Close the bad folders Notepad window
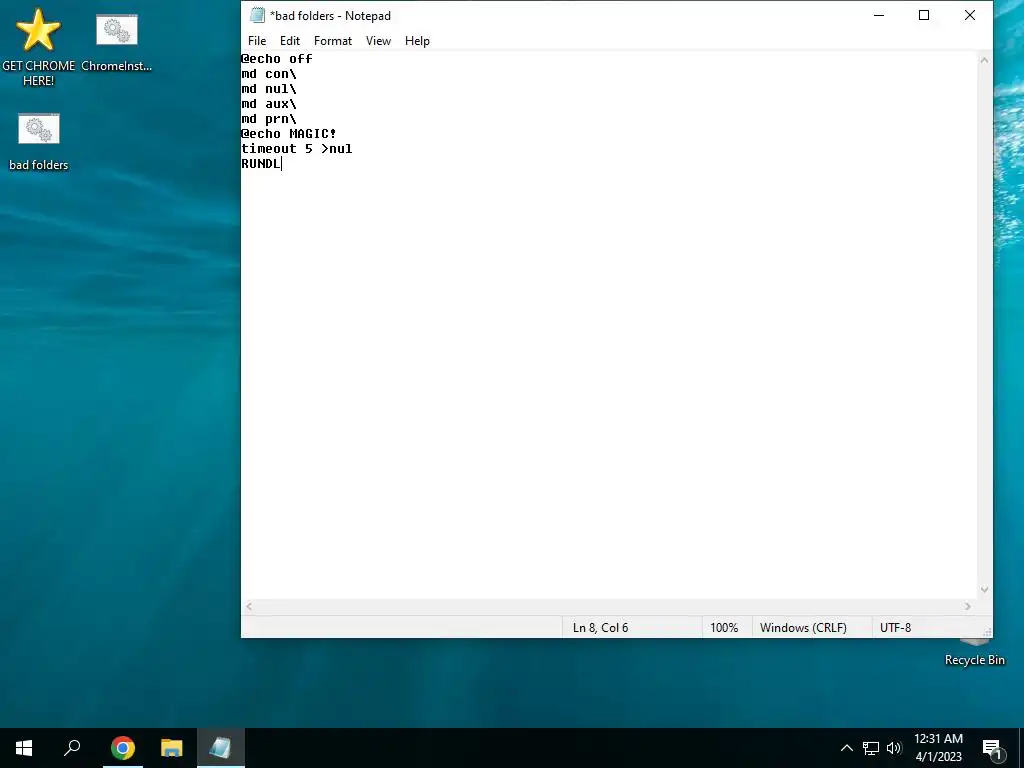The height and width of the screenshot is (768, 1024). (x=970, y=15)
